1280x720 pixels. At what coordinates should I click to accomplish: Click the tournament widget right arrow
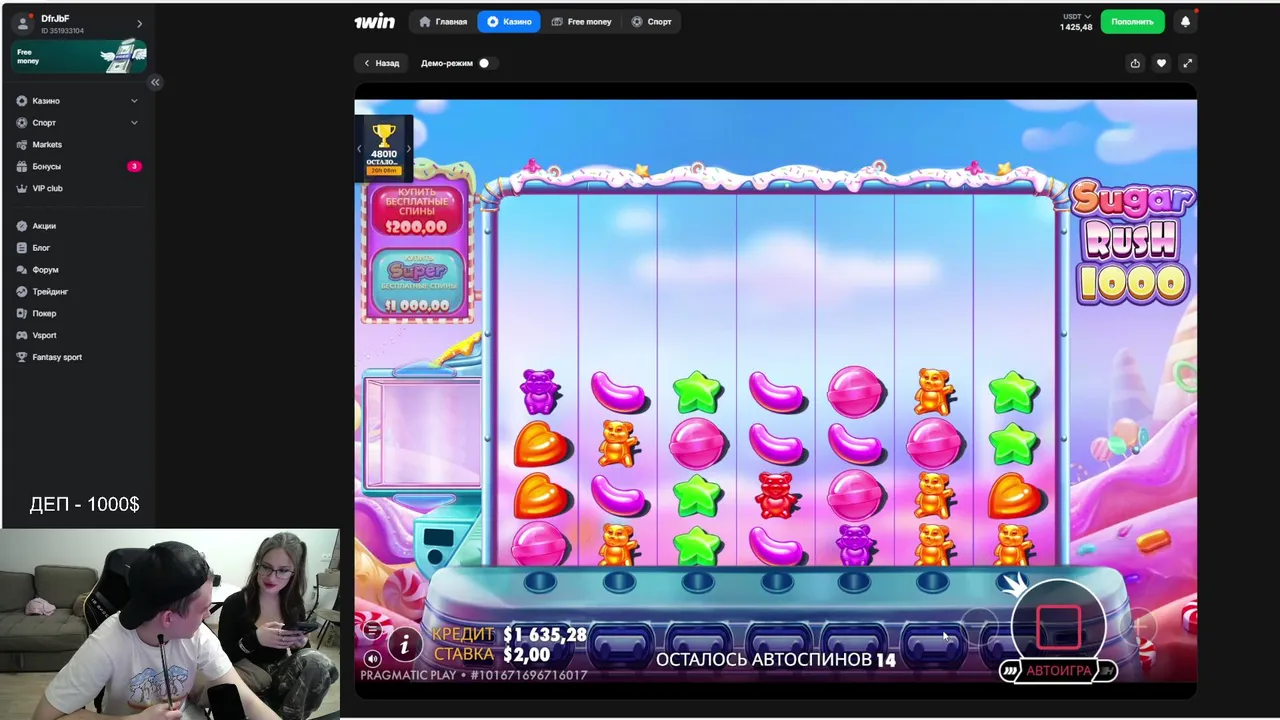408,149
